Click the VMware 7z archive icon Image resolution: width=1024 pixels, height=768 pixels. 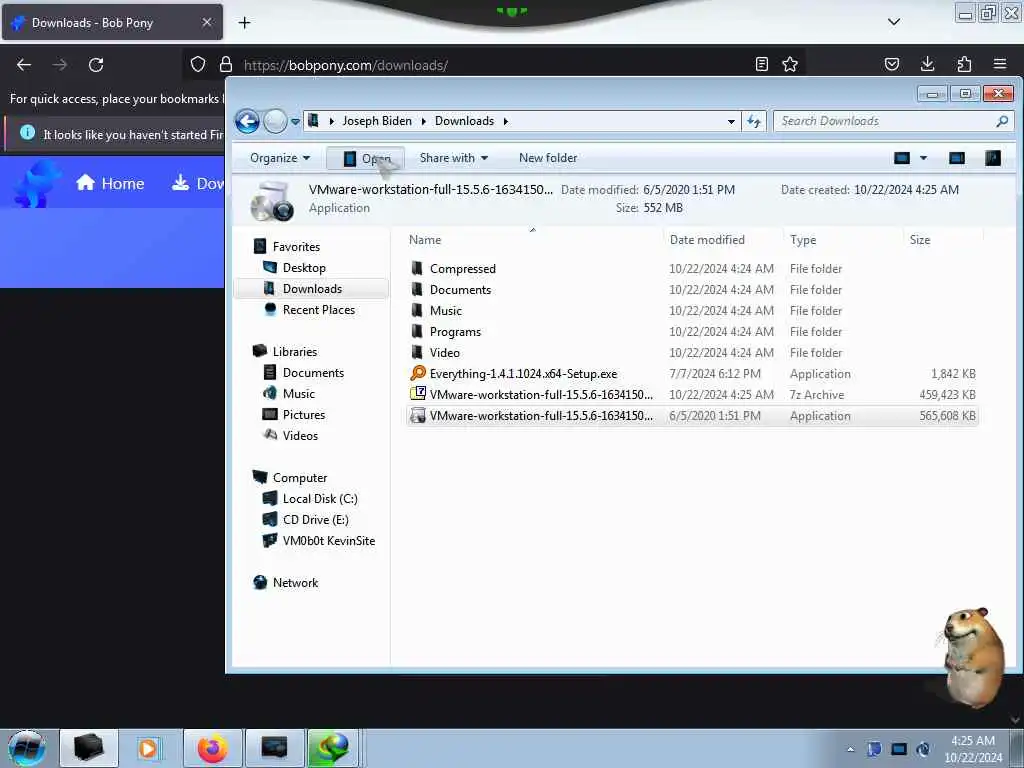tap(417, 394)
